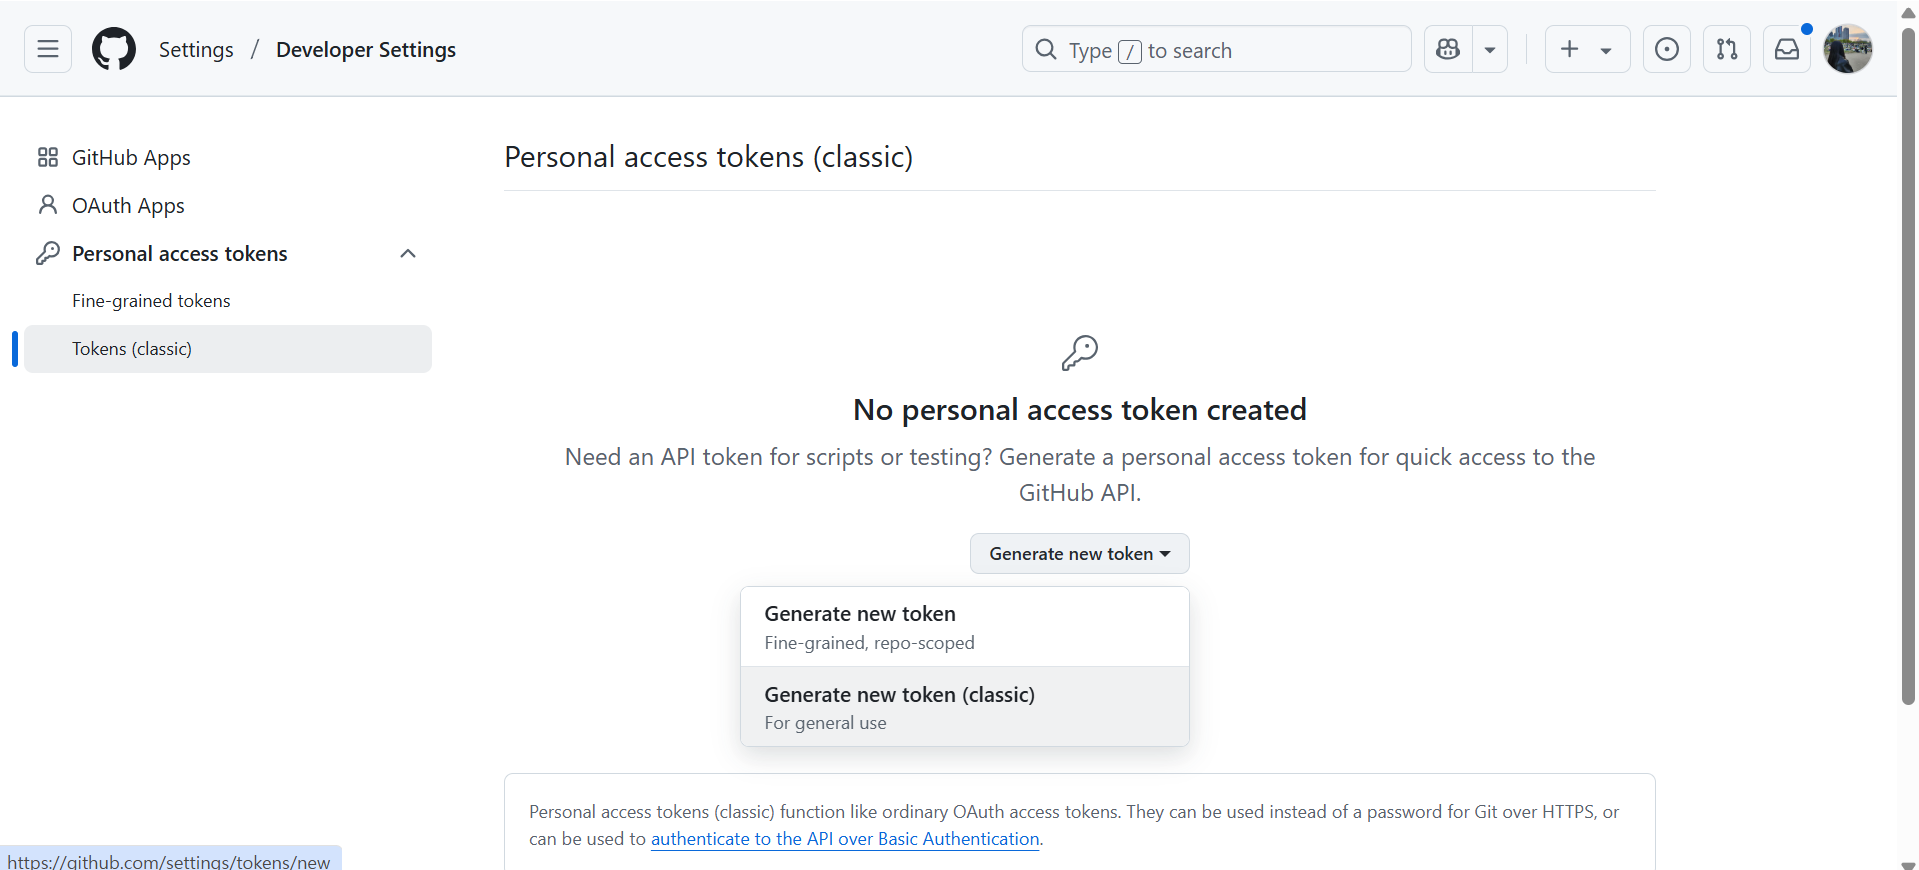Image resolution: width=1919 pixels, height=870 pixels.
Task: Click the GitHub logo icon
Action: (114, 49)
